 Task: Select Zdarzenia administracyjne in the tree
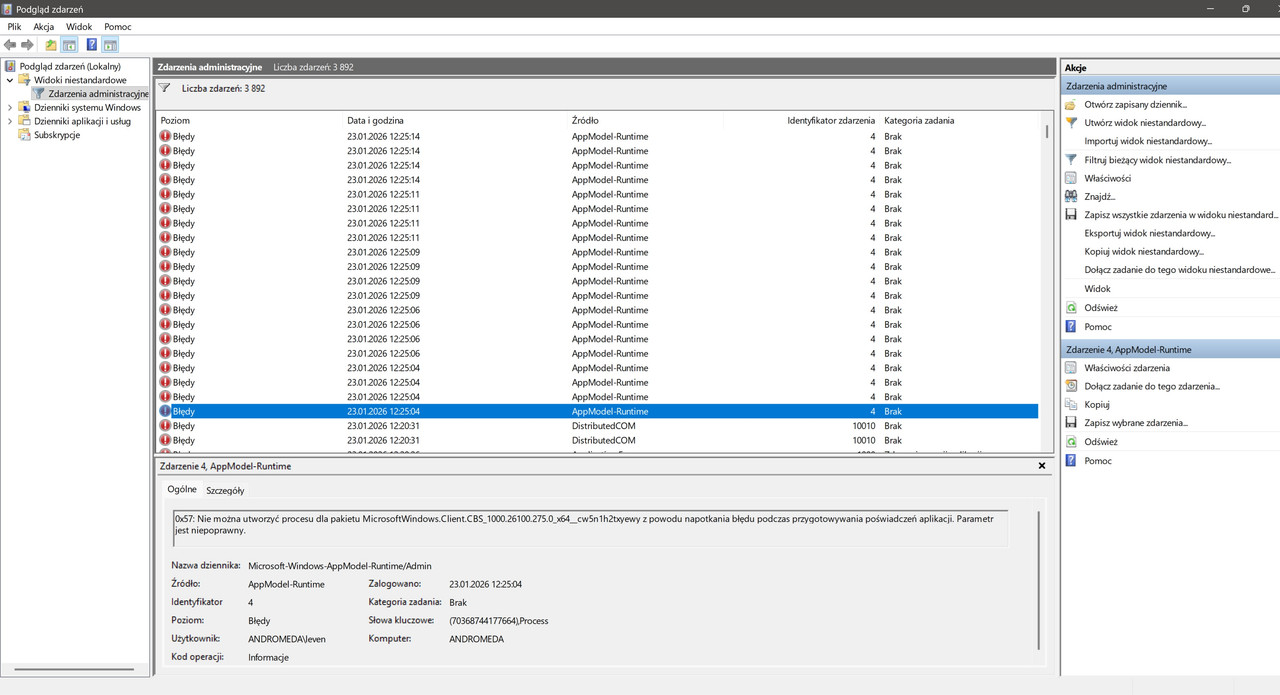coord(98,94)
